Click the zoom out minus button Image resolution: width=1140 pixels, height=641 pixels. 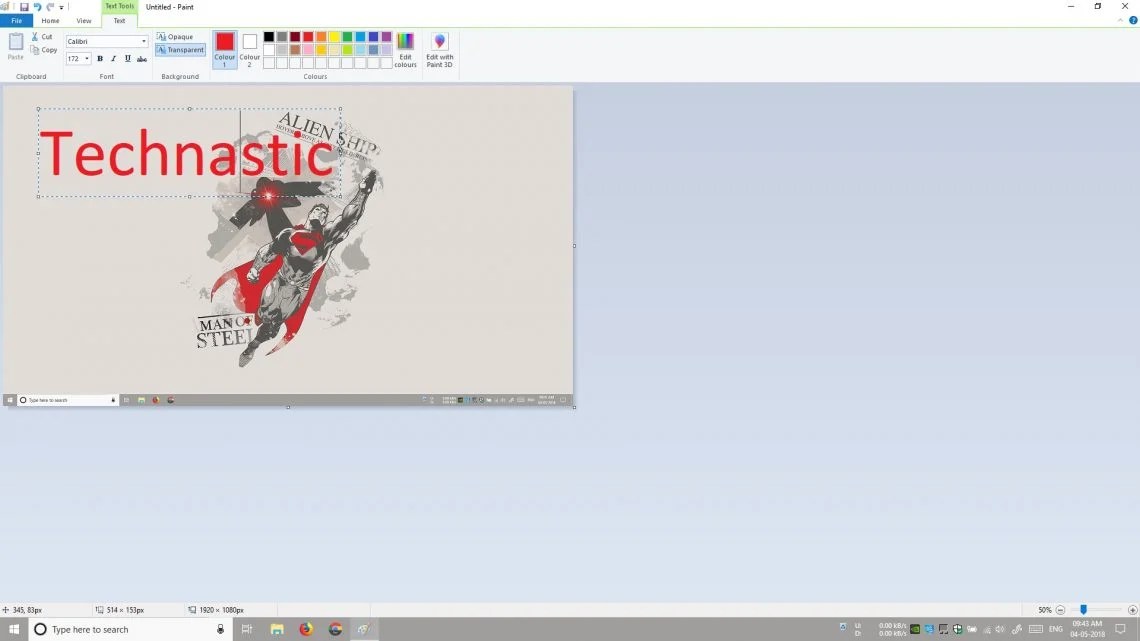coord(1060,610)
